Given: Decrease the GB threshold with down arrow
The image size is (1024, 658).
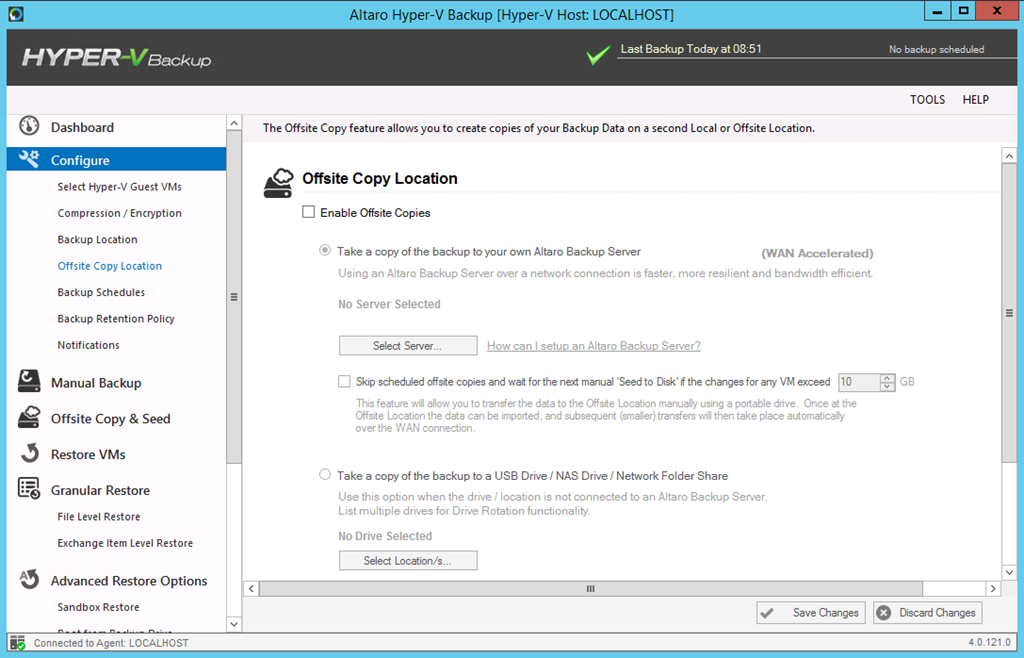Looking at the screenshot, I should pos(887,386).
